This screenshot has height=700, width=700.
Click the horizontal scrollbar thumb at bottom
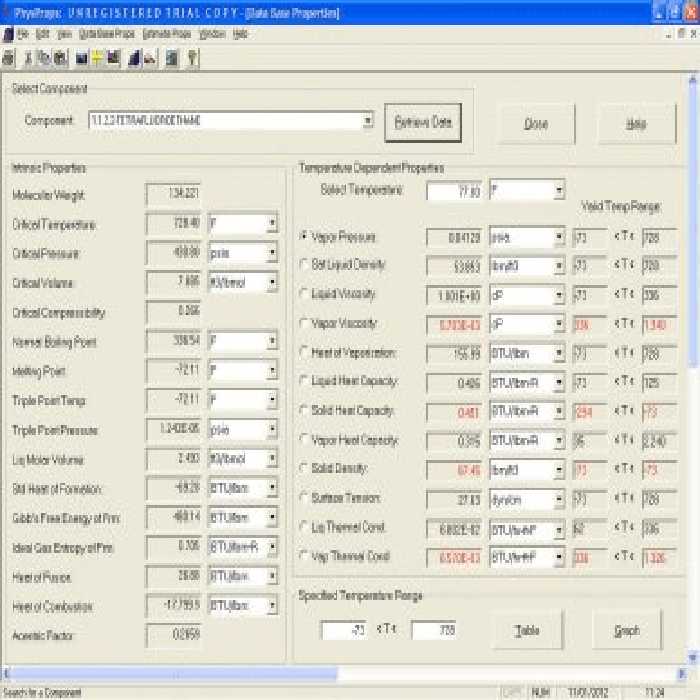coord(173,673)
